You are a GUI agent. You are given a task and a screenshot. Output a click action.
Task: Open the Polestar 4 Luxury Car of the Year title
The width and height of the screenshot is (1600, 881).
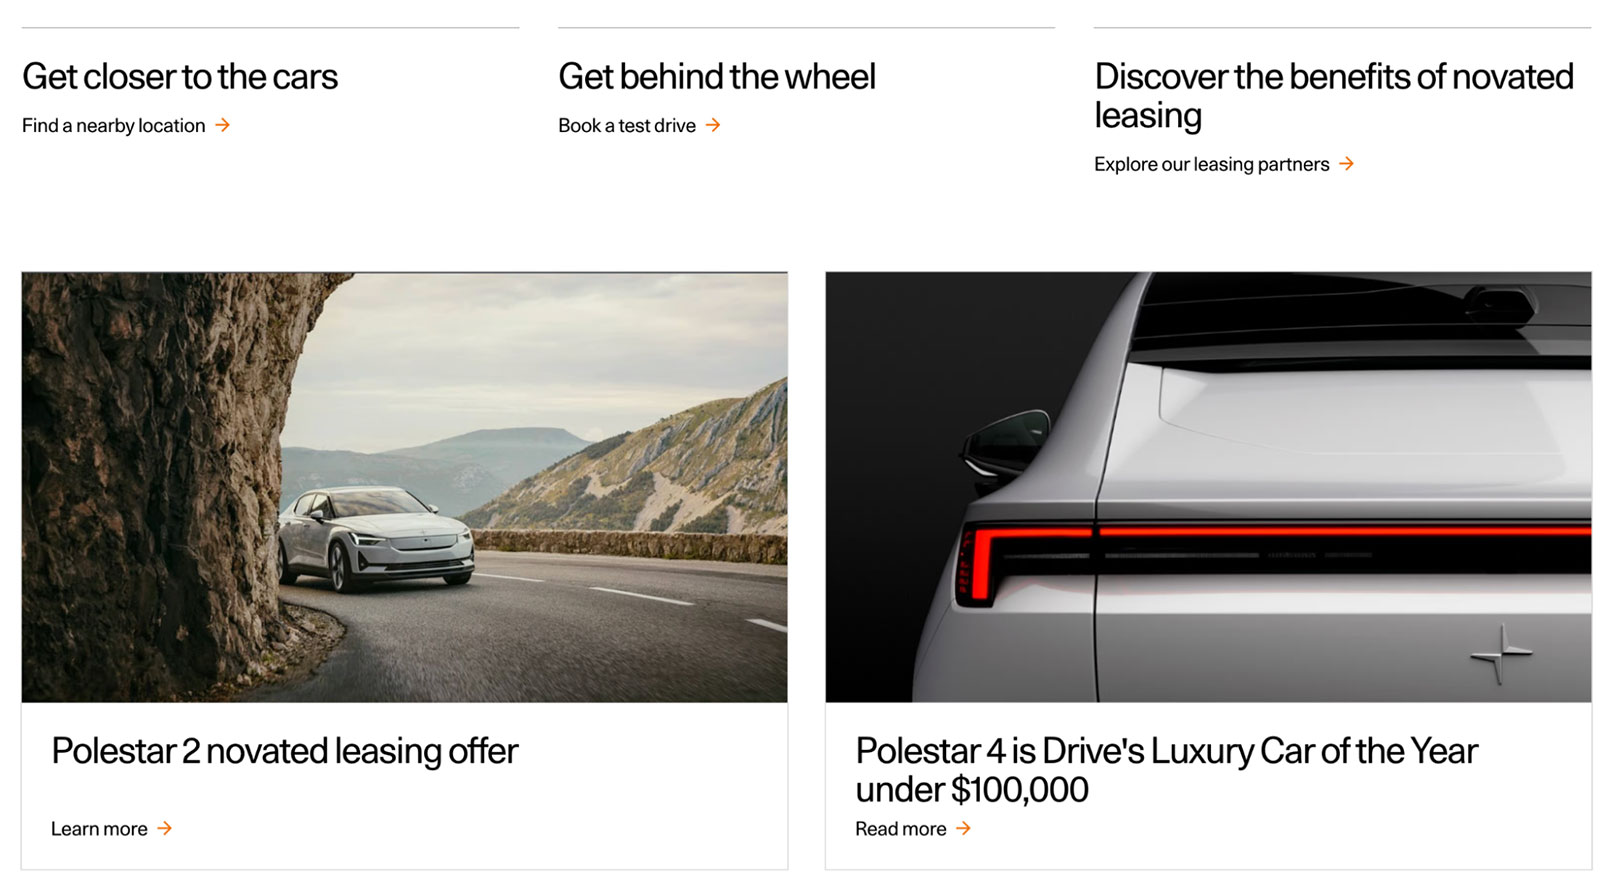pos(1166,770)
